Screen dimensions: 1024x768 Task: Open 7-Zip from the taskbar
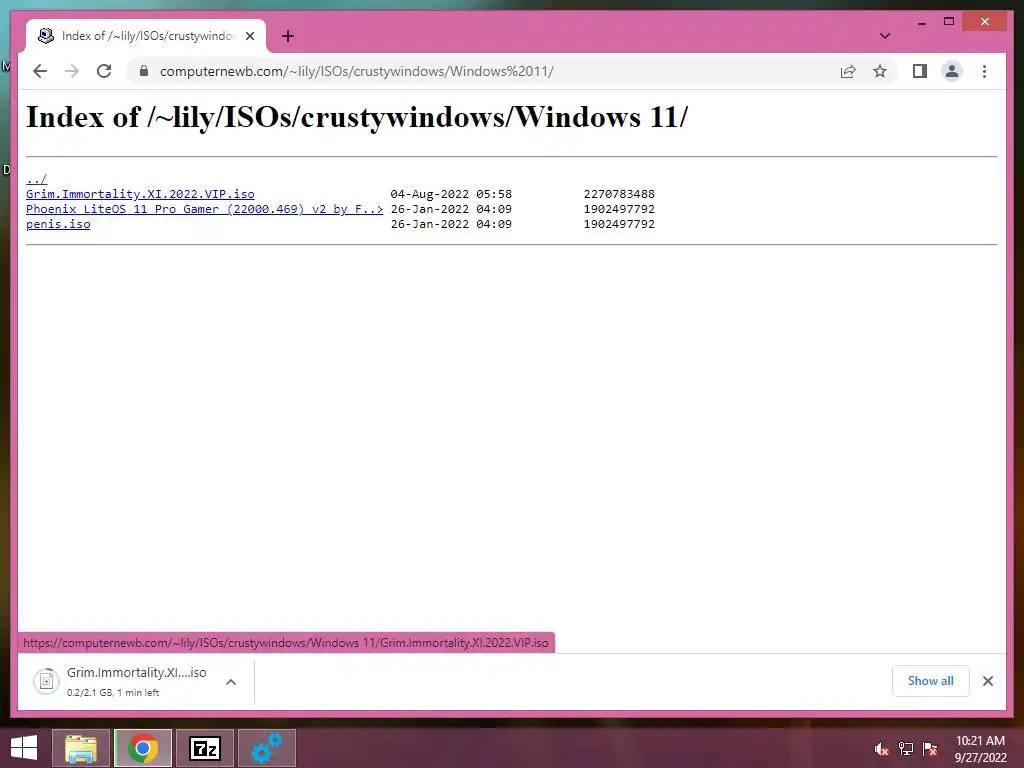click(x=205, y=748)
